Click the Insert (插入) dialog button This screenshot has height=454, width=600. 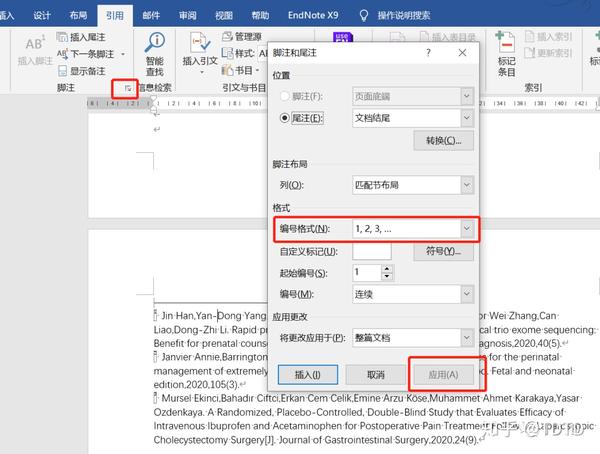(308, 375)
